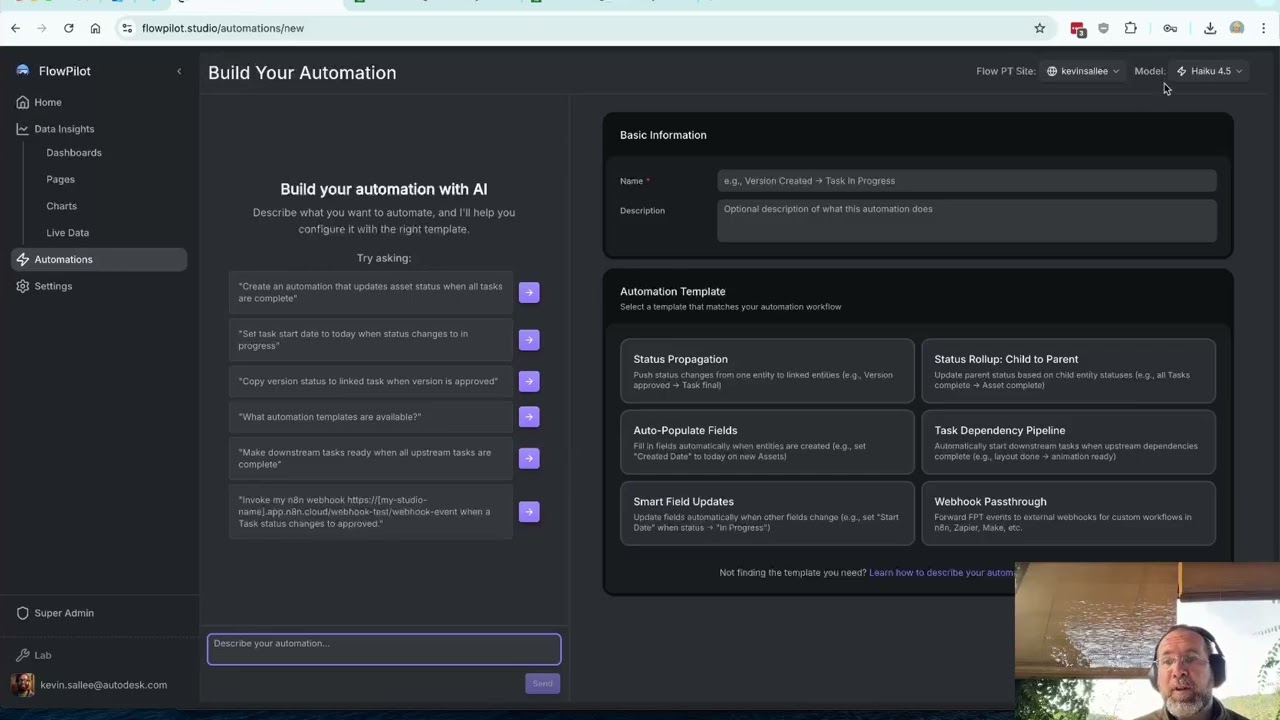Open Pages in the sidebar

tap(60, 179)
